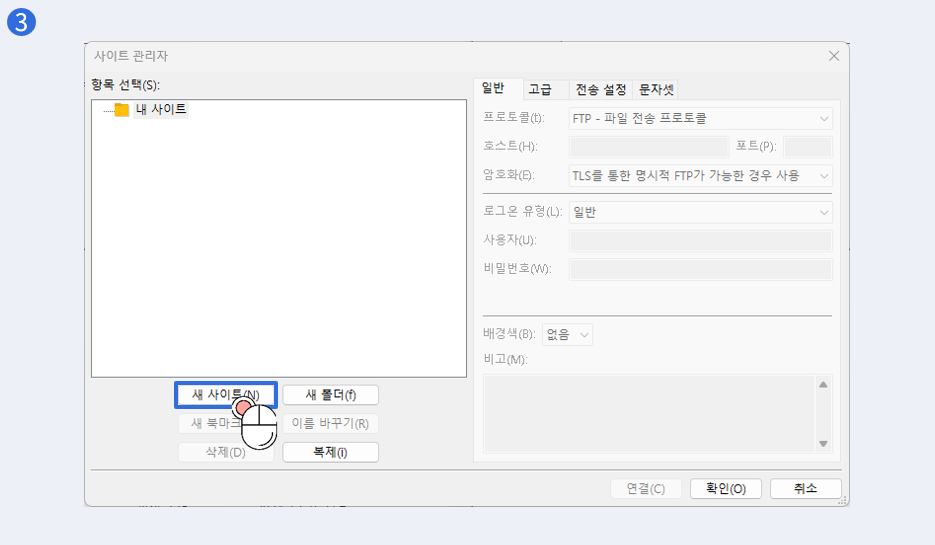Focus the 사용자 input field
Image resolution: width=935 pixels, height=545 pixels.
701,241
